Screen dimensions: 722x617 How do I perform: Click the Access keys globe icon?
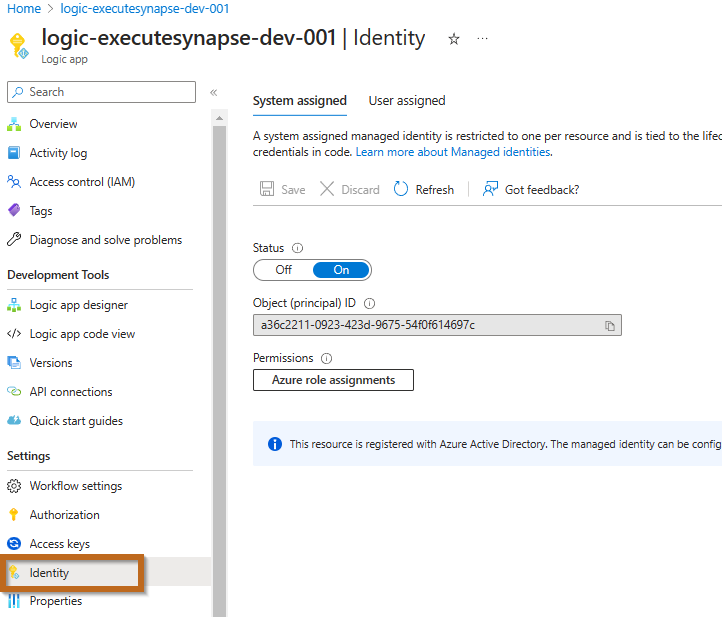[14, 543]
